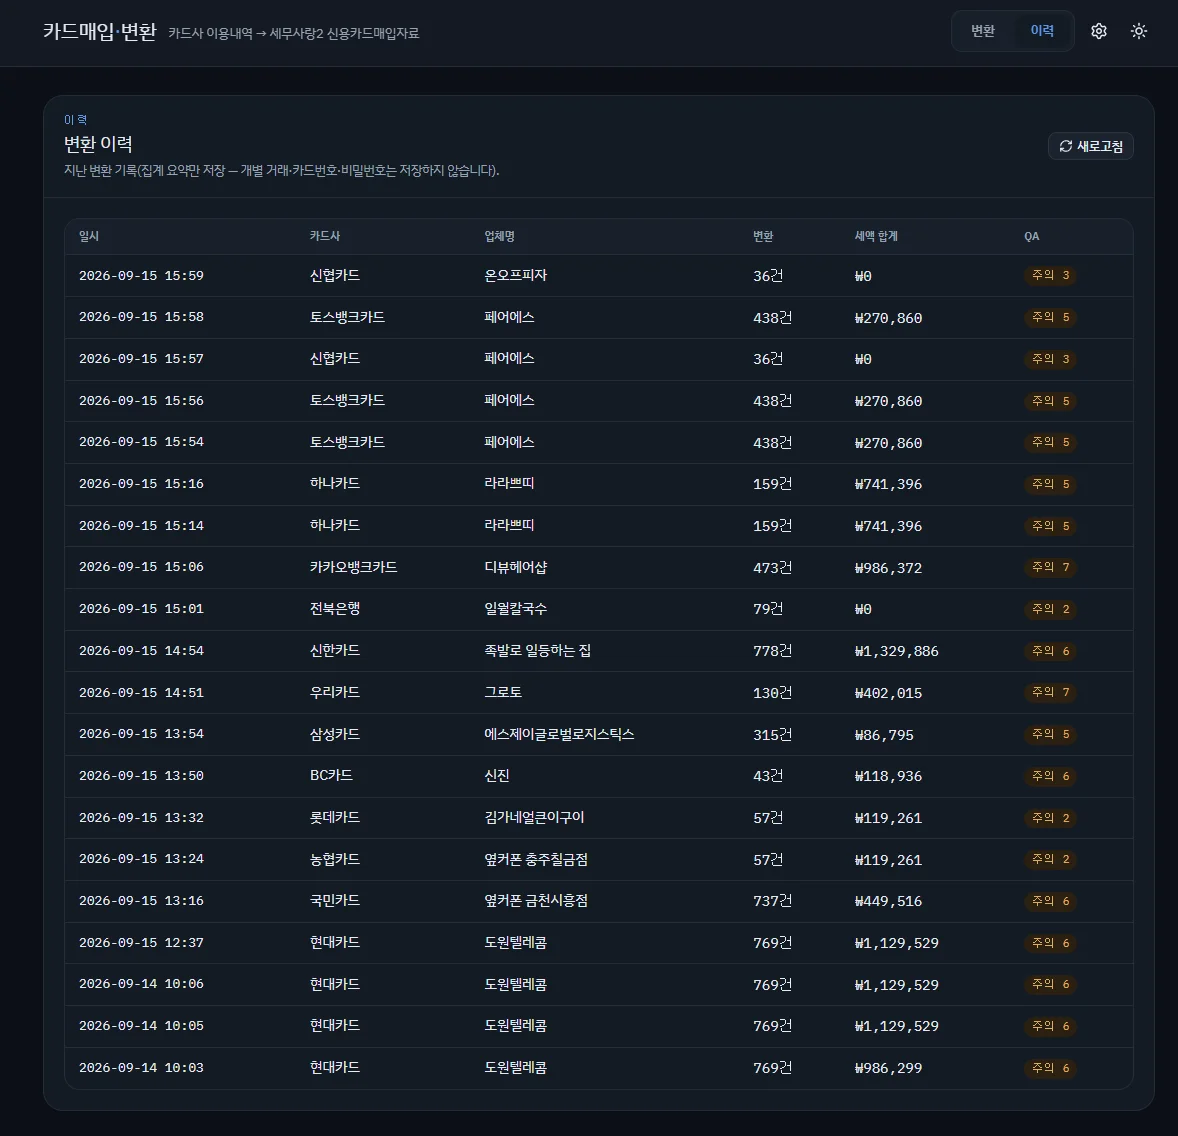Screen dimensions: 1178x1136
Task: Select the timestamp 2026-09-15 15:59
Action: pos(141,276)
